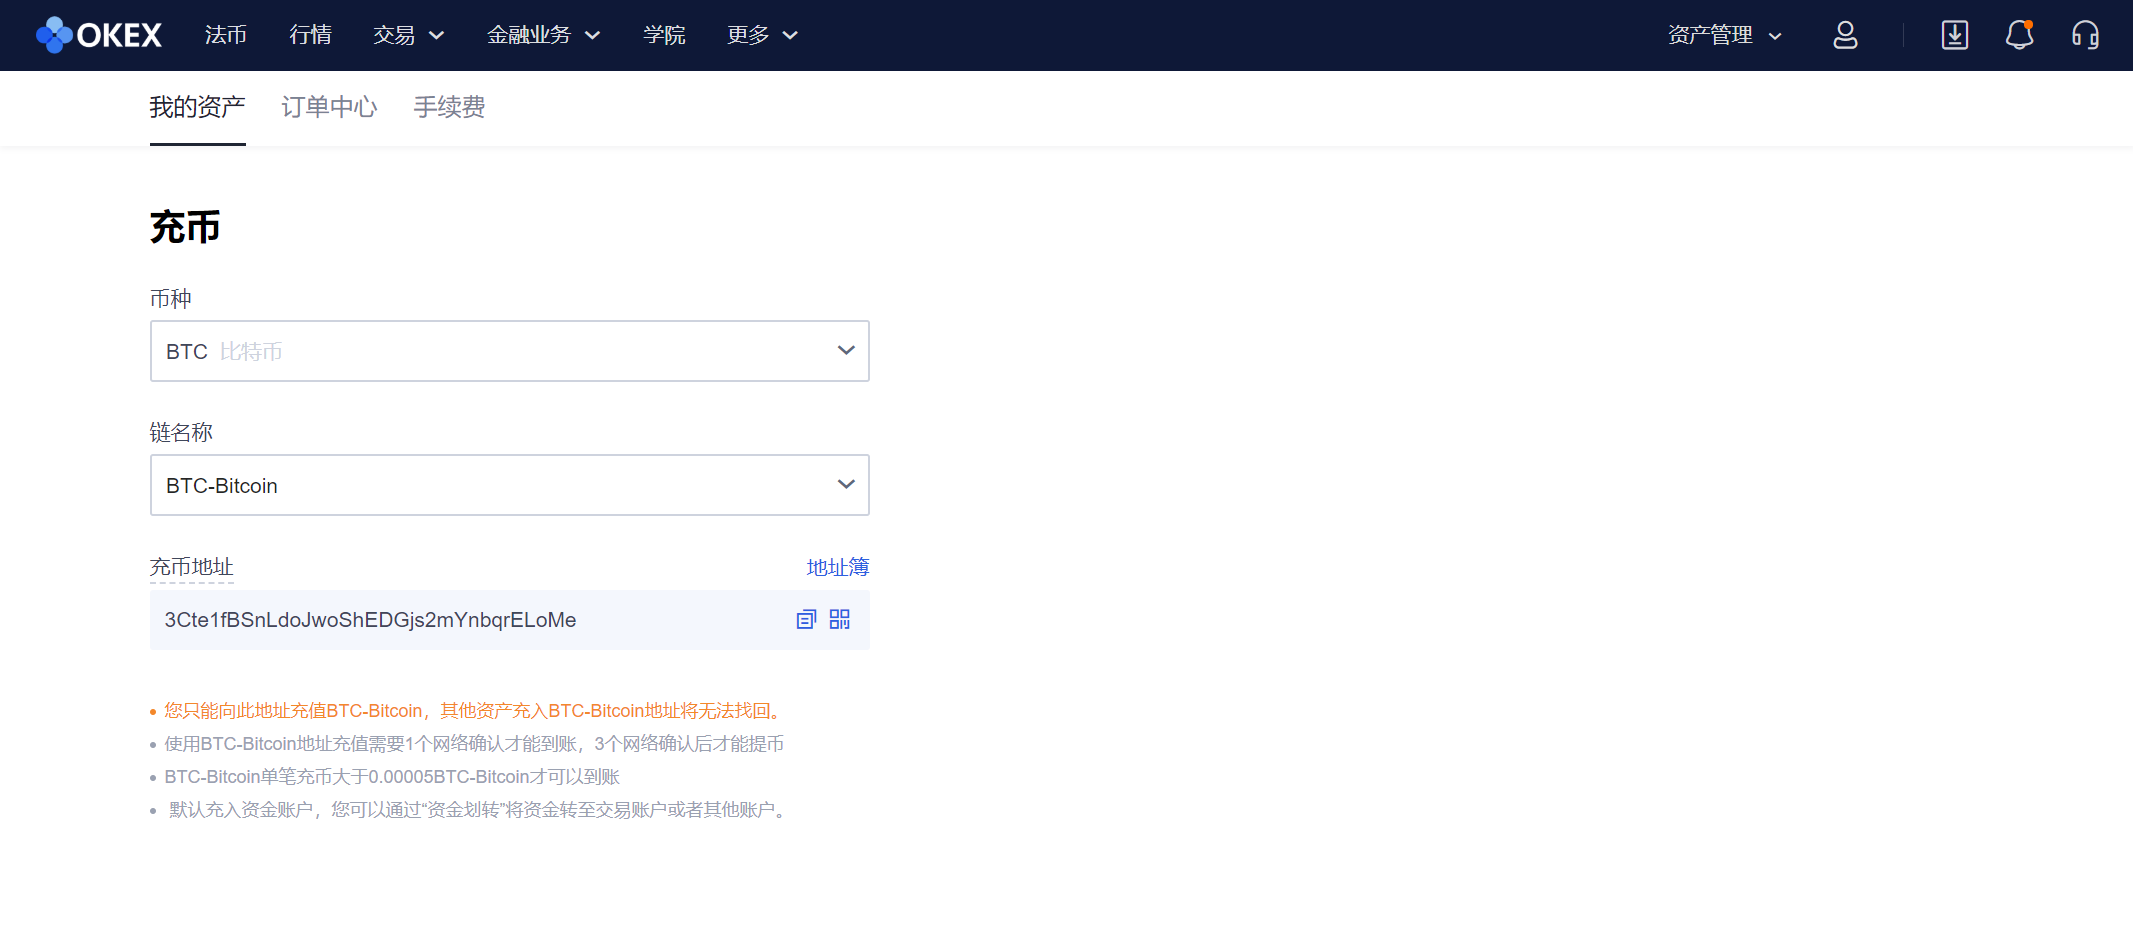Expand the 交易 menu

408,35
